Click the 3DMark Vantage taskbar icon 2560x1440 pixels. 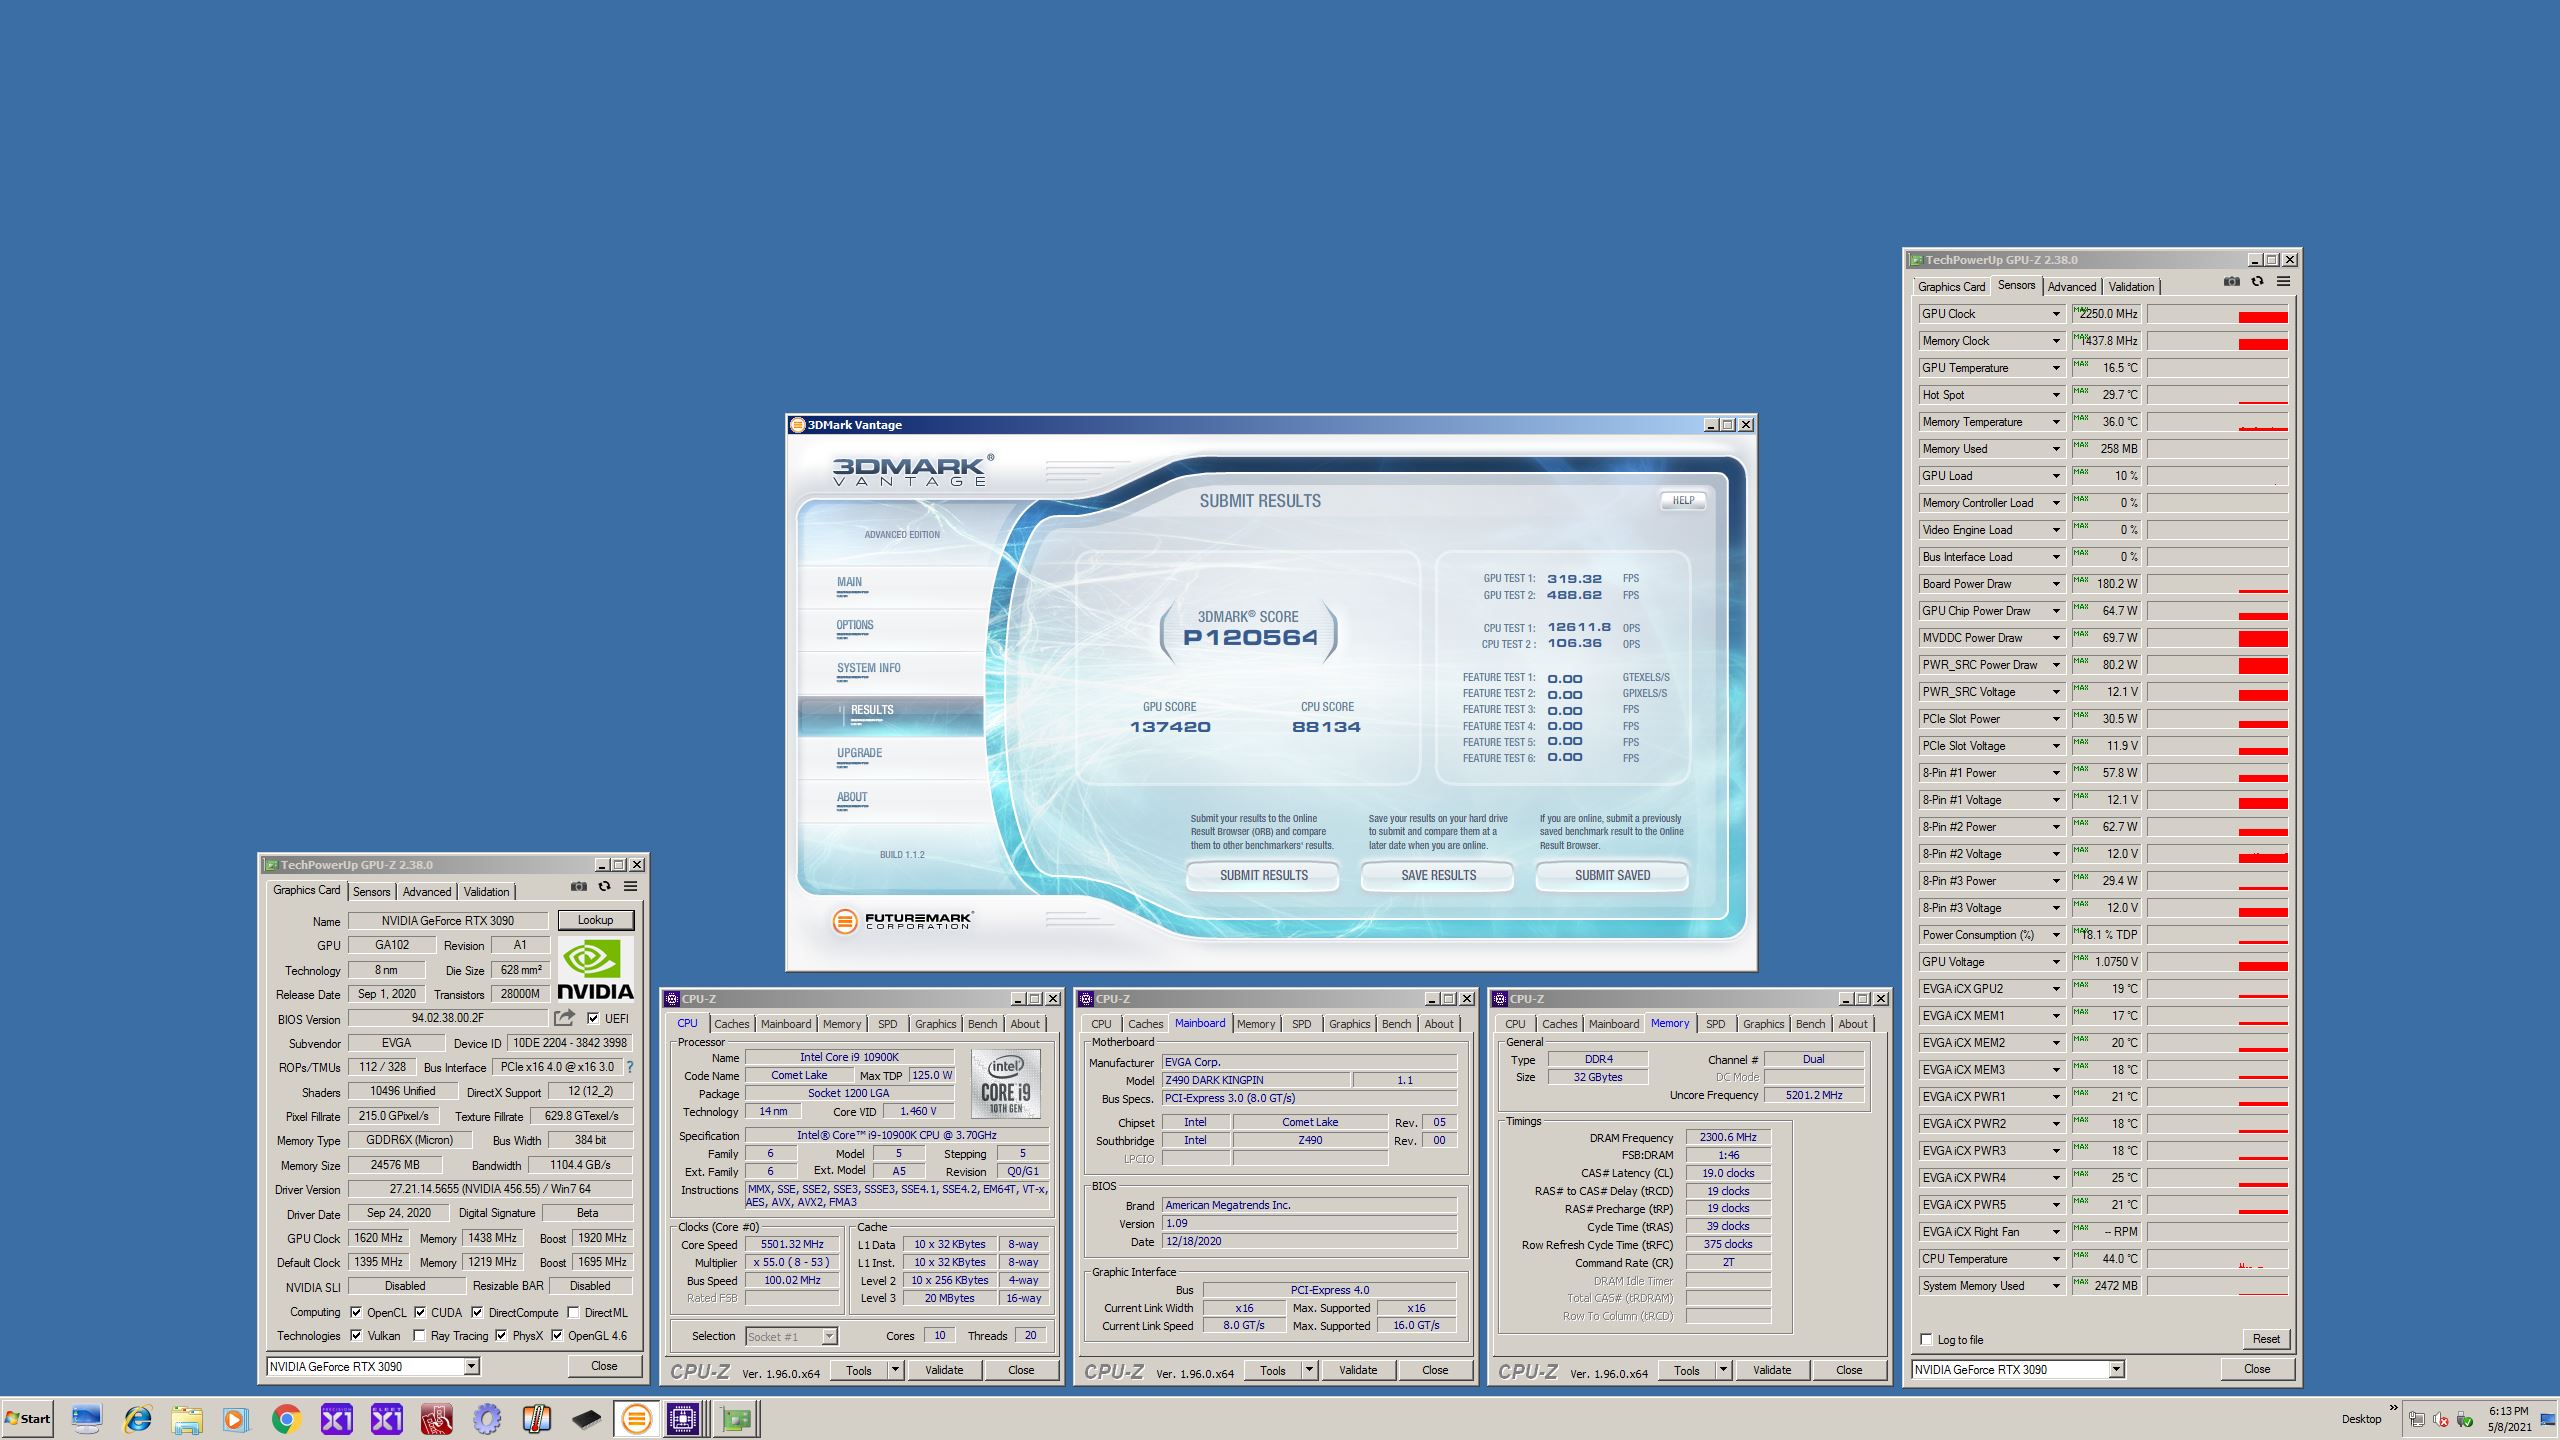636,1418
